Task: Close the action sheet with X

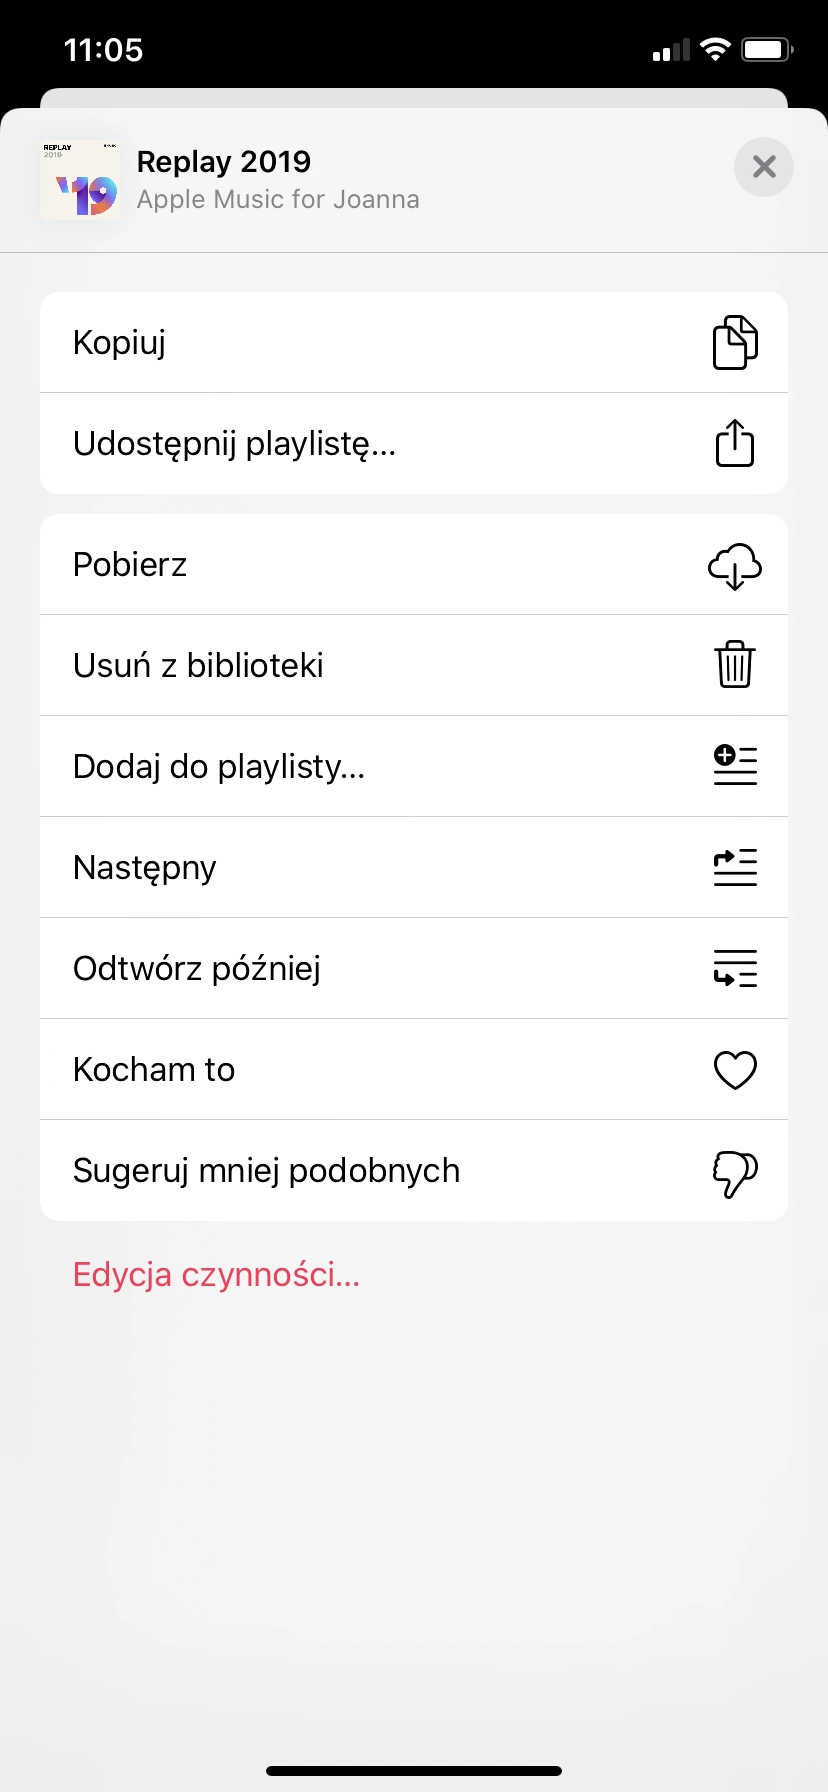Action: coord(764,166)
